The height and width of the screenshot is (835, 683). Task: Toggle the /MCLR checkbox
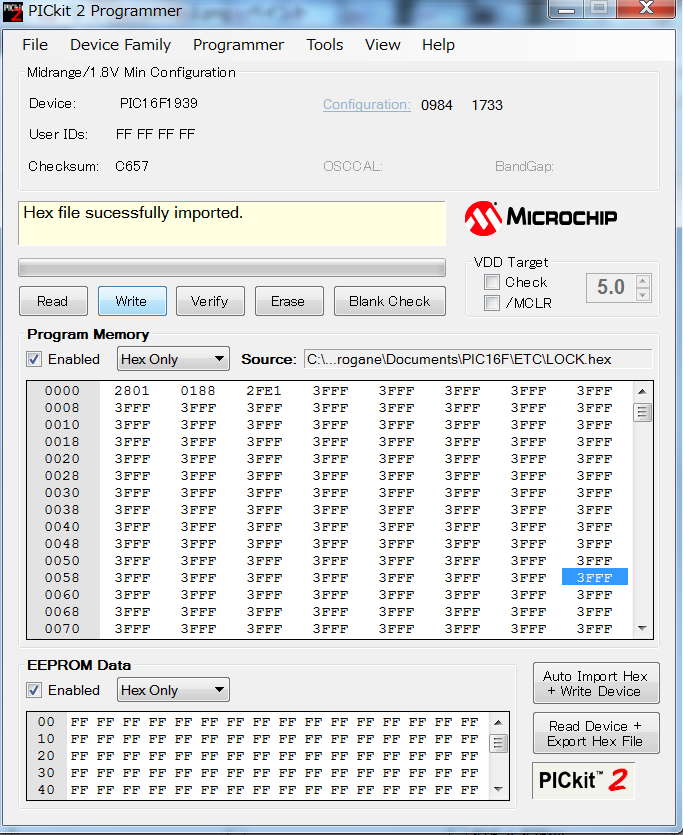pyautogui.click(x=492, y=303)
